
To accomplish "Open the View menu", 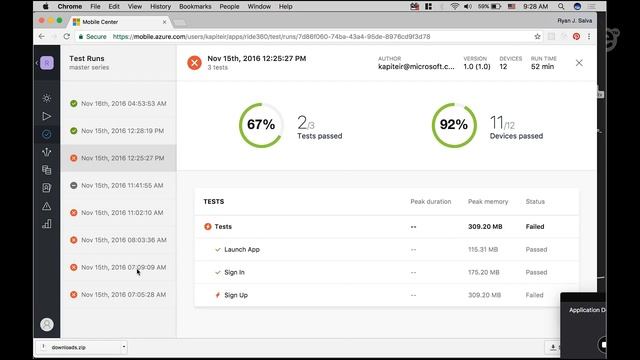I will 135,7.
